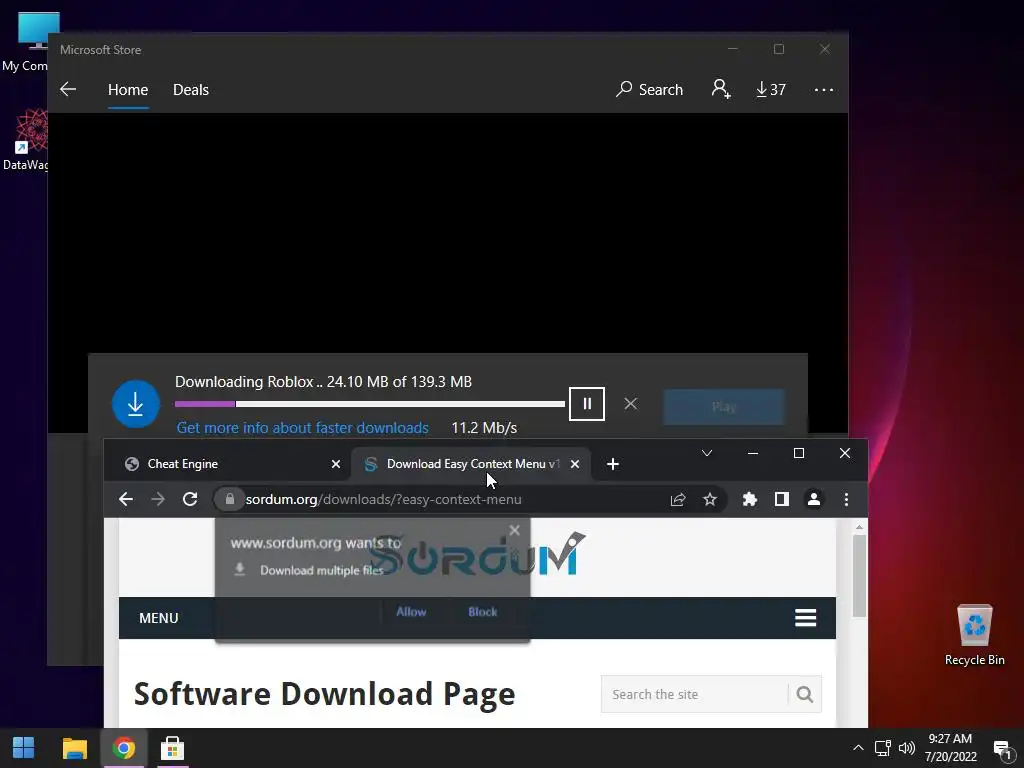
Task: Open the volume control tray icon
Action: (906, 748)
